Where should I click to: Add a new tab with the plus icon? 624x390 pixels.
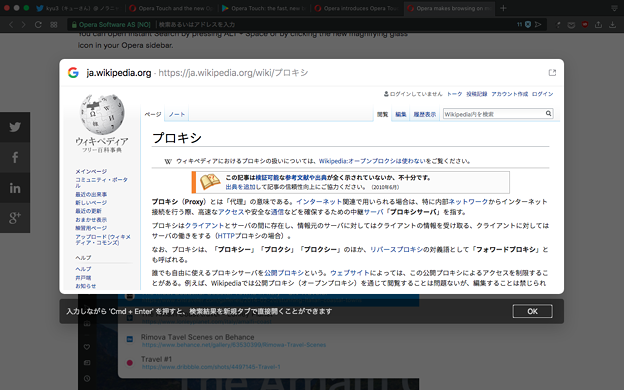pos(503,8)
